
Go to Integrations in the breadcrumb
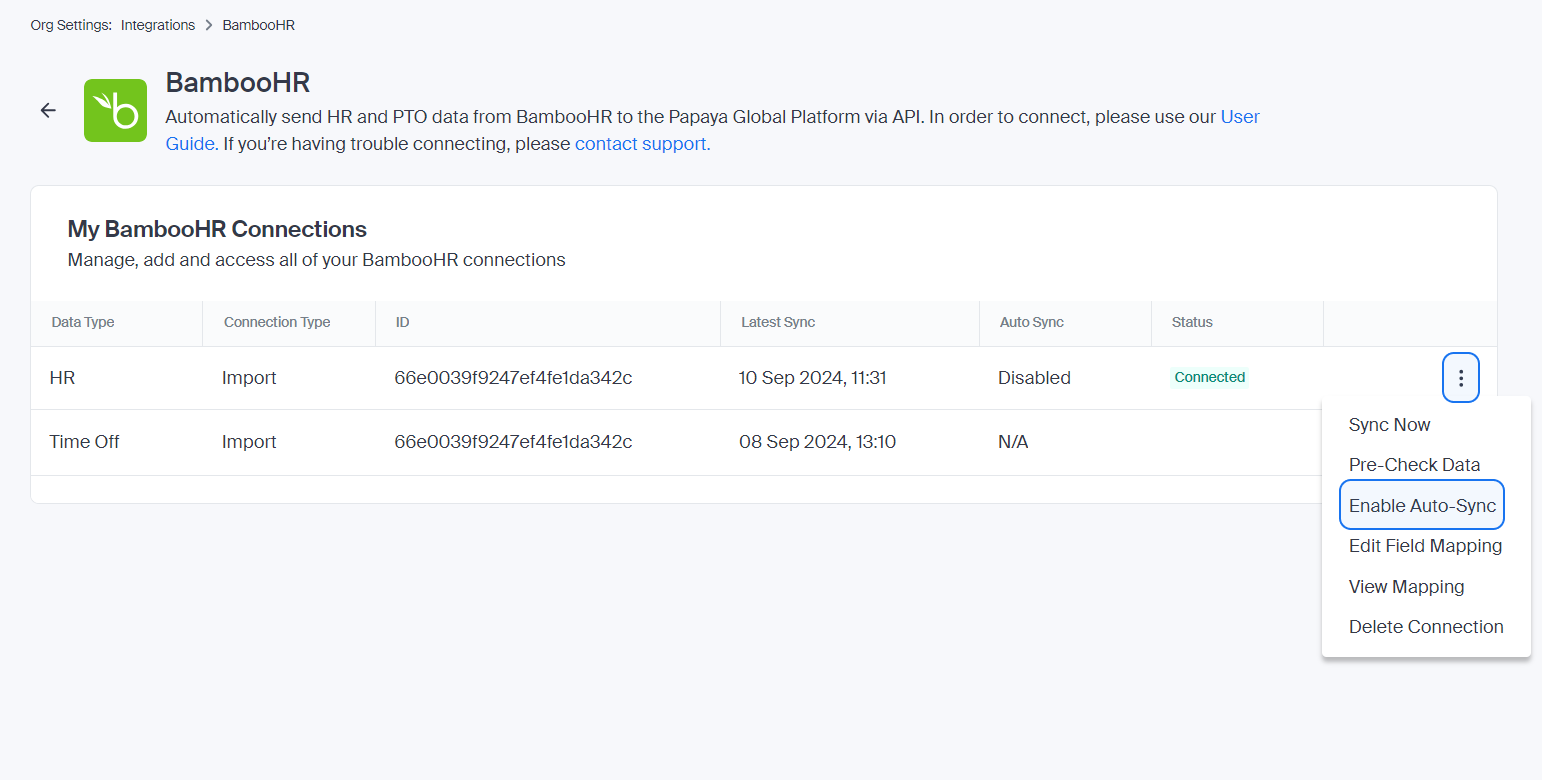click(158, 25)
